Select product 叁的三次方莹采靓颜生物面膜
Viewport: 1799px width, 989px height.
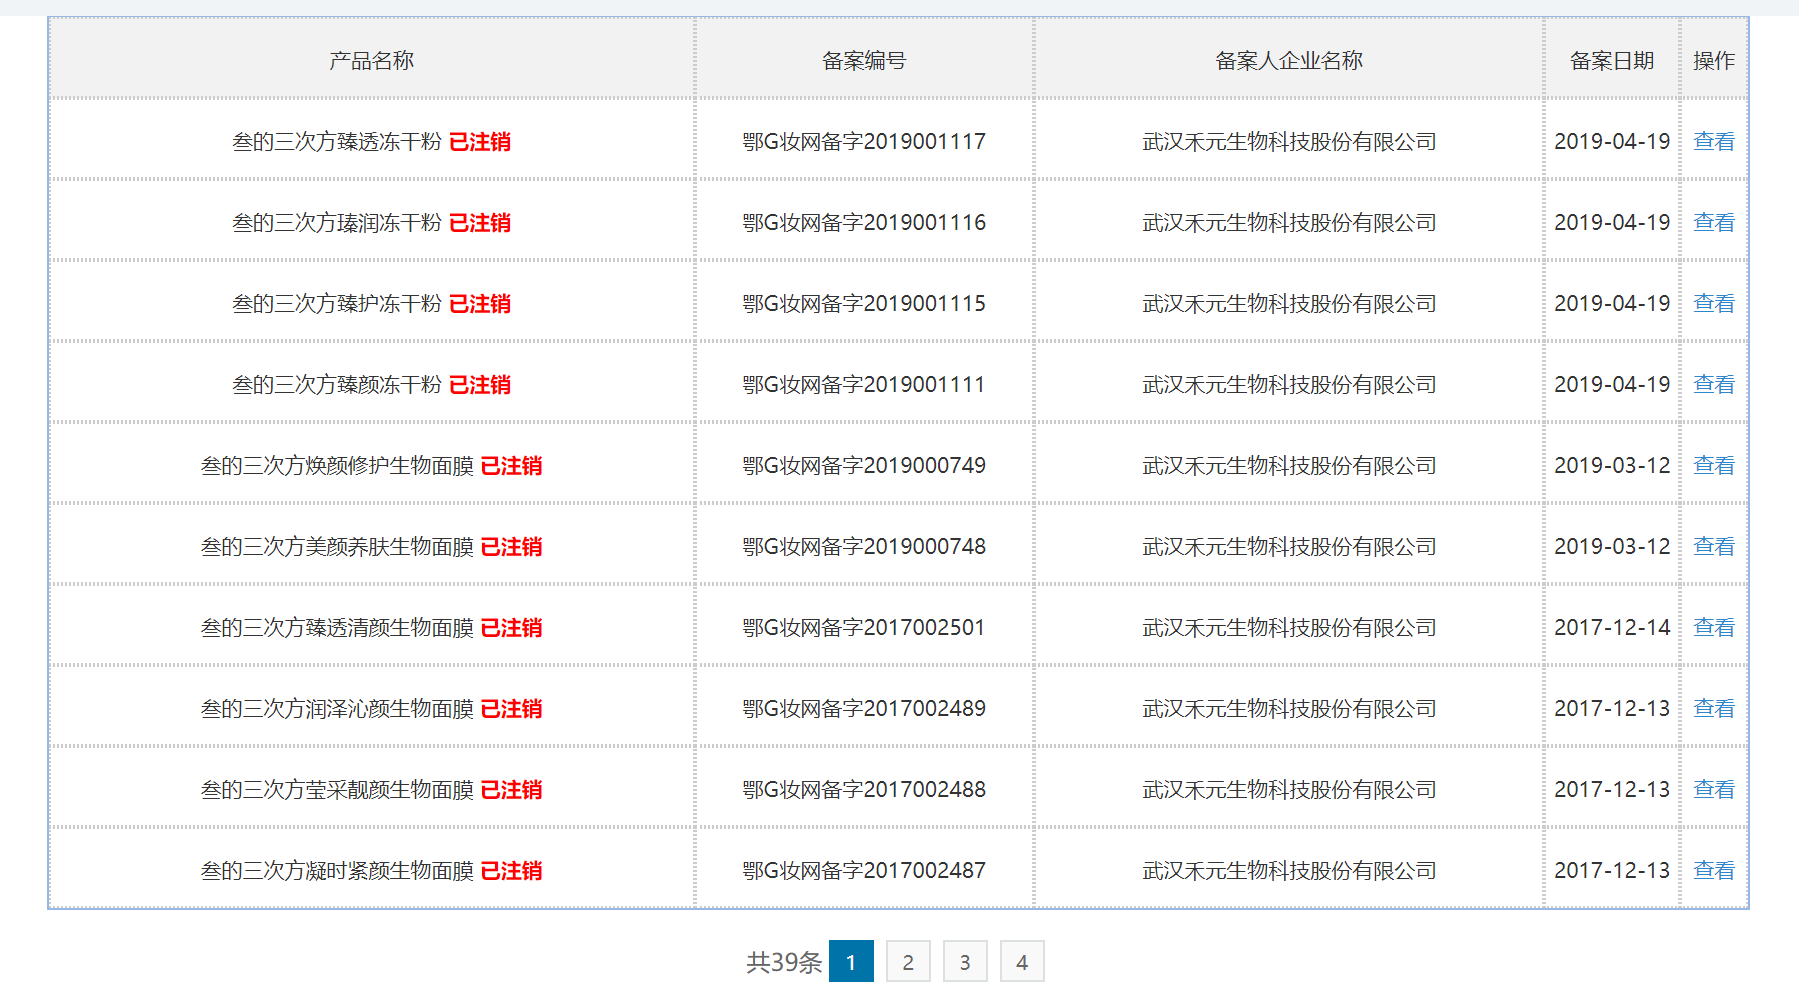tap(337, 789)
